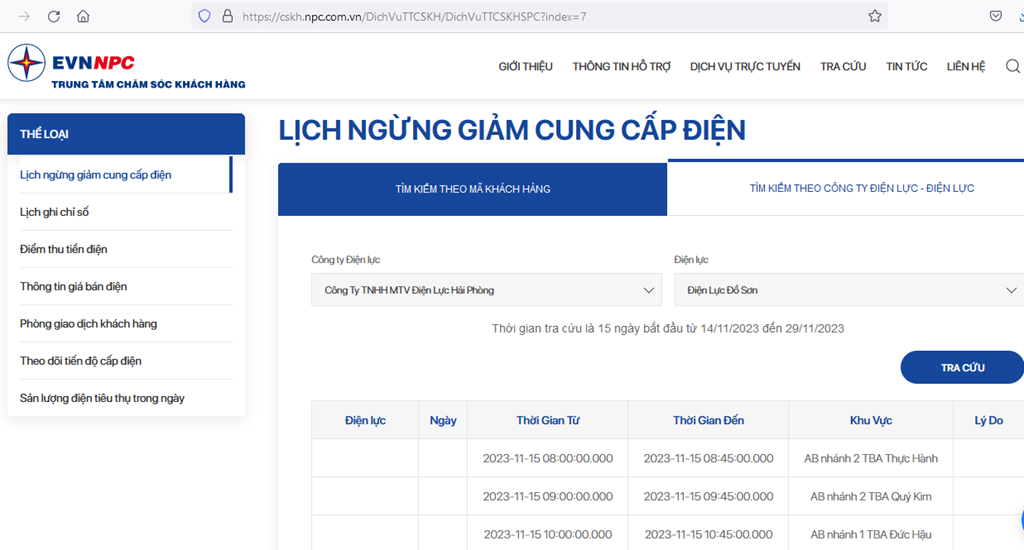Open the TIN TỨC menu
The image size is (1024, 550).
[906, 66]
